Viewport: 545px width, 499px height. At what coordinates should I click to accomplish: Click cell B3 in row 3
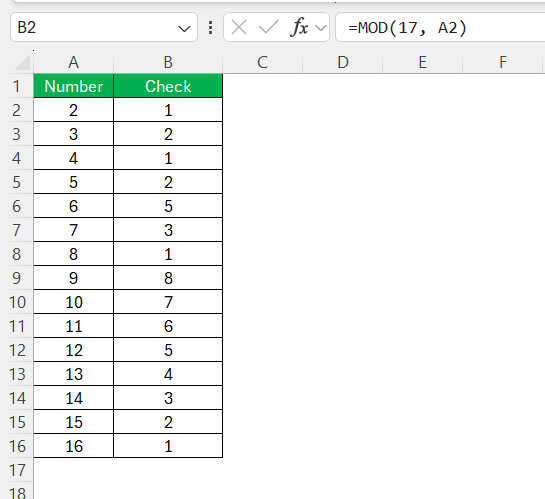[168, 134]
